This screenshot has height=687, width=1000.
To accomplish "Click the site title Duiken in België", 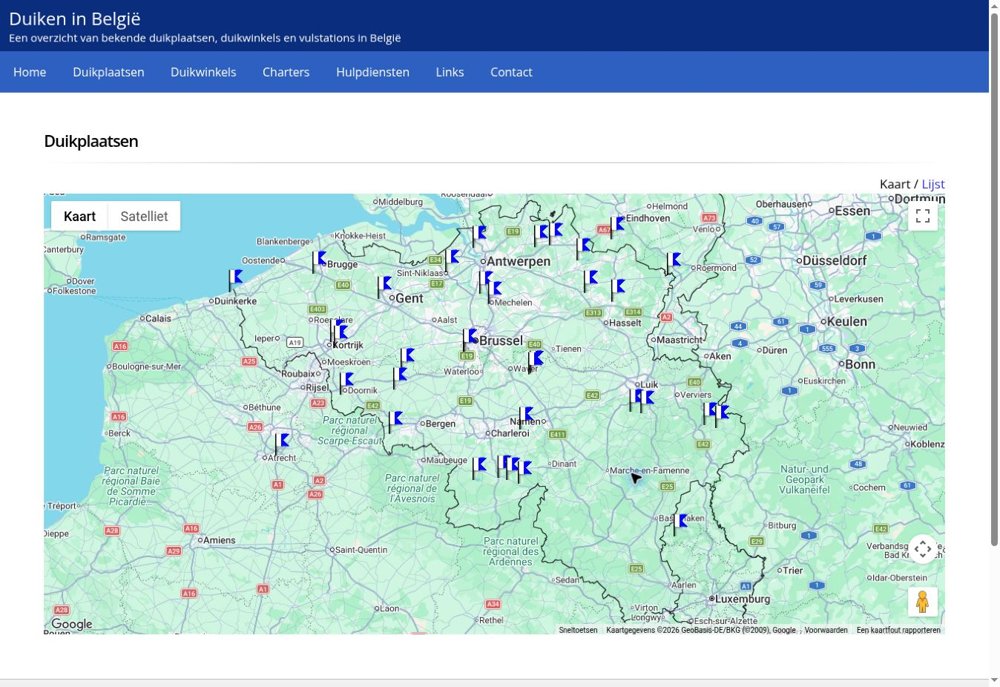I will (x=75, y=18).
